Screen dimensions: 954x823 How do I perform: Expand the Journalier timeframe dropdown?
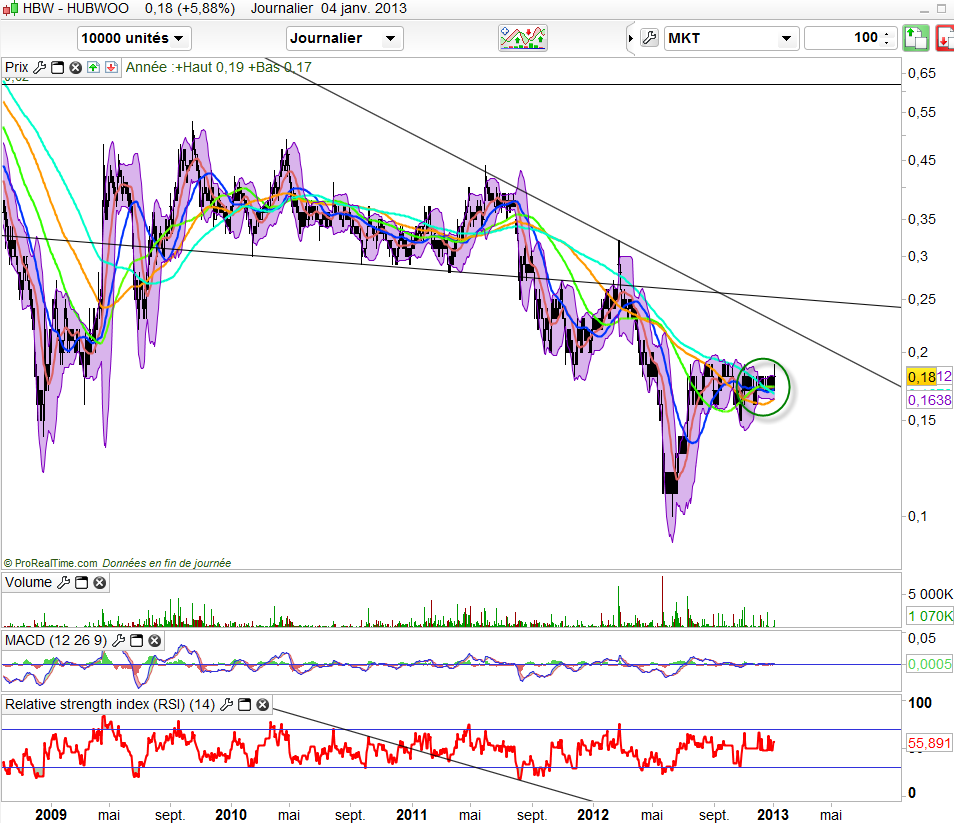[345, 38]
